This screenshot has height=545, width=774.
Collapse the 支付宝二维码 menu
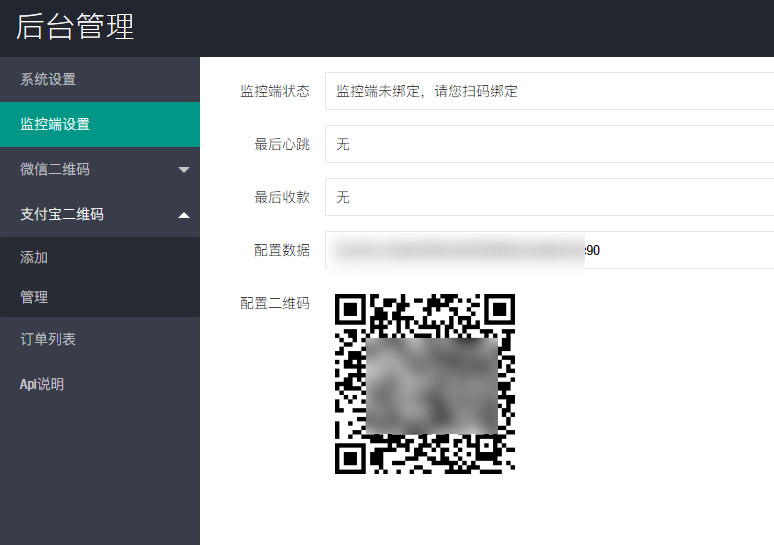click(x=100, y=214)
